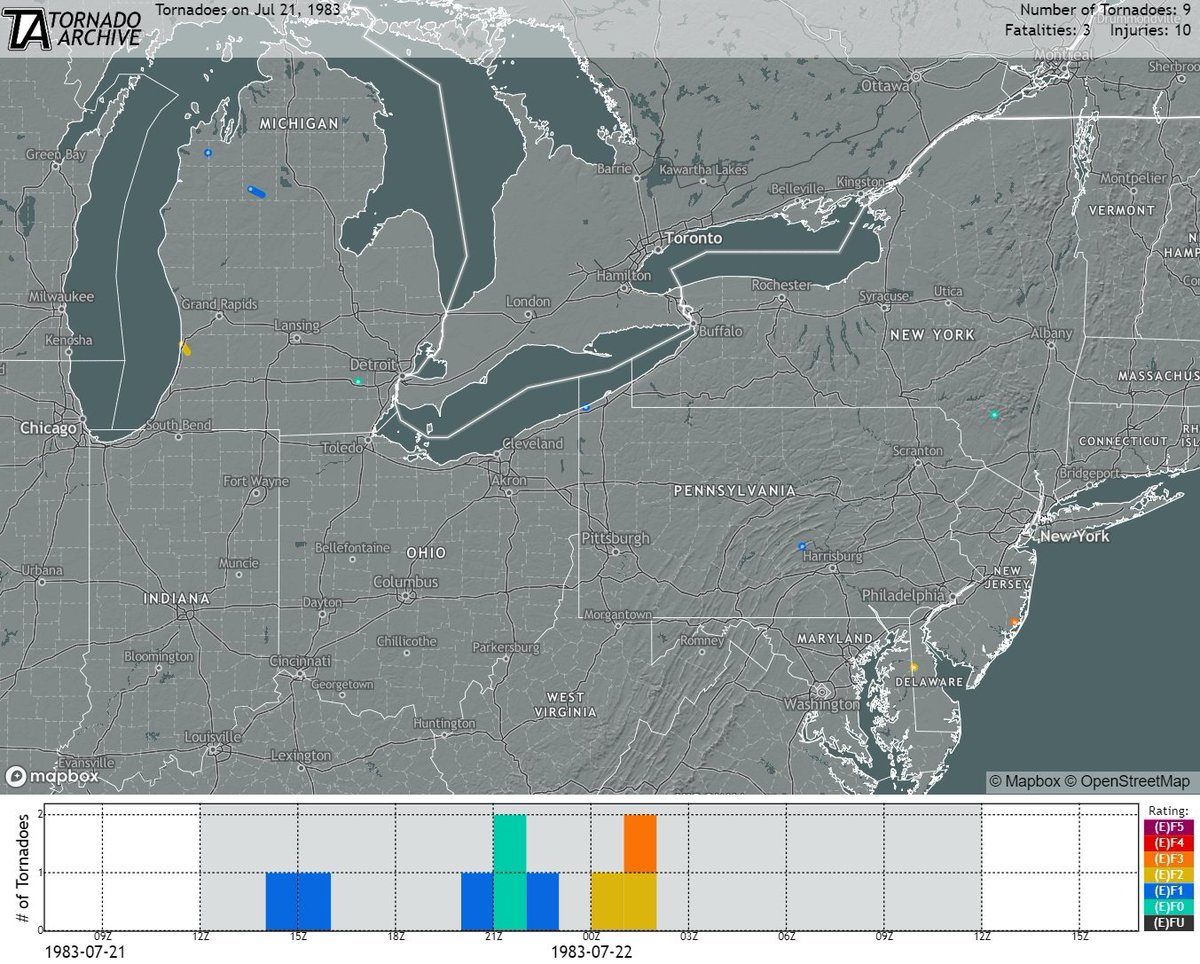
Task: Click the (E)F1 blue legend swatch
Action: [1167, 891]
